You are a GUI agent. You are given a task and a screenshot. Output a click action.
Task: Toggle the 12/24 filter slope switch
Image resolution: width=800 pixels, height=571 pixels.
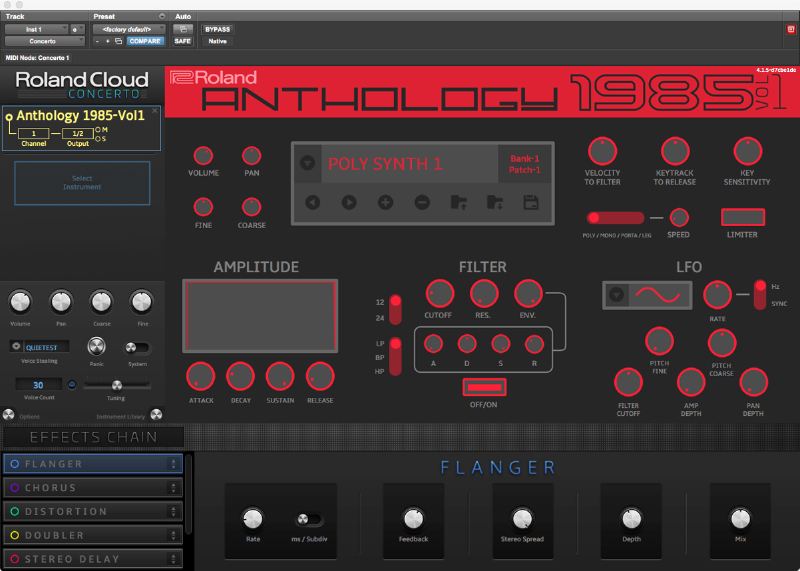(395, 309)
